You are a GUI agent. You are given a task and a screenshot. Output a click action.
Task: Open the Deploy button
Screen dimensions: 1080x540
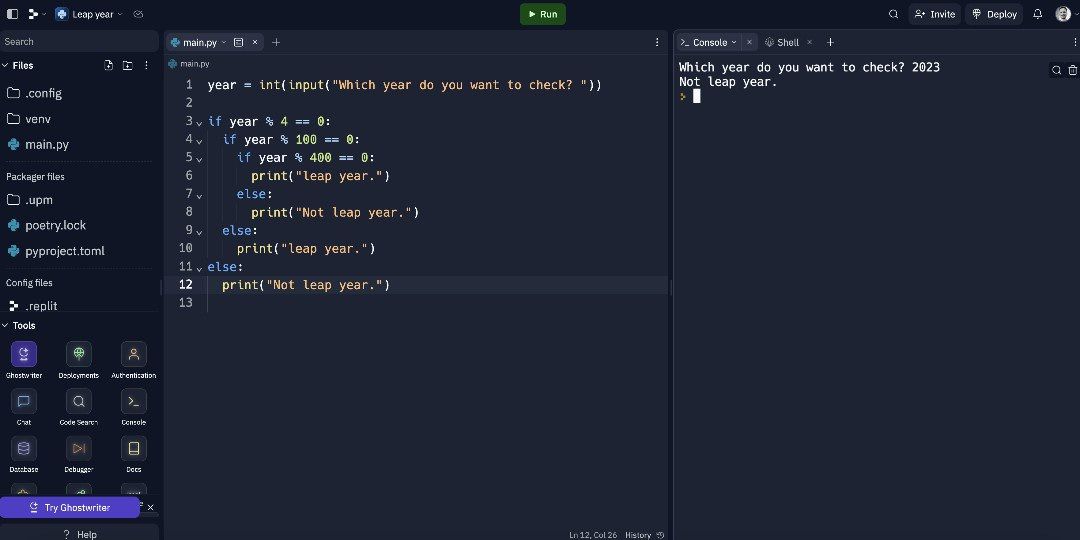[994, 14]
